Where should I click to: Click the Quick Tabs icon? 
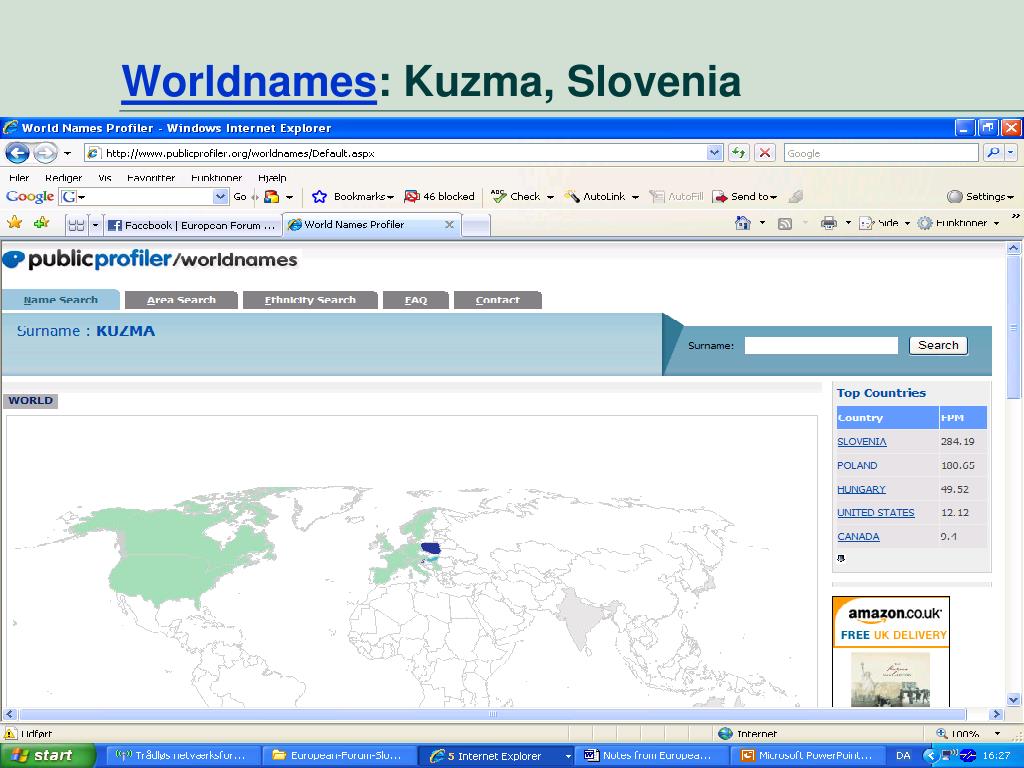(x=76, y=225)
